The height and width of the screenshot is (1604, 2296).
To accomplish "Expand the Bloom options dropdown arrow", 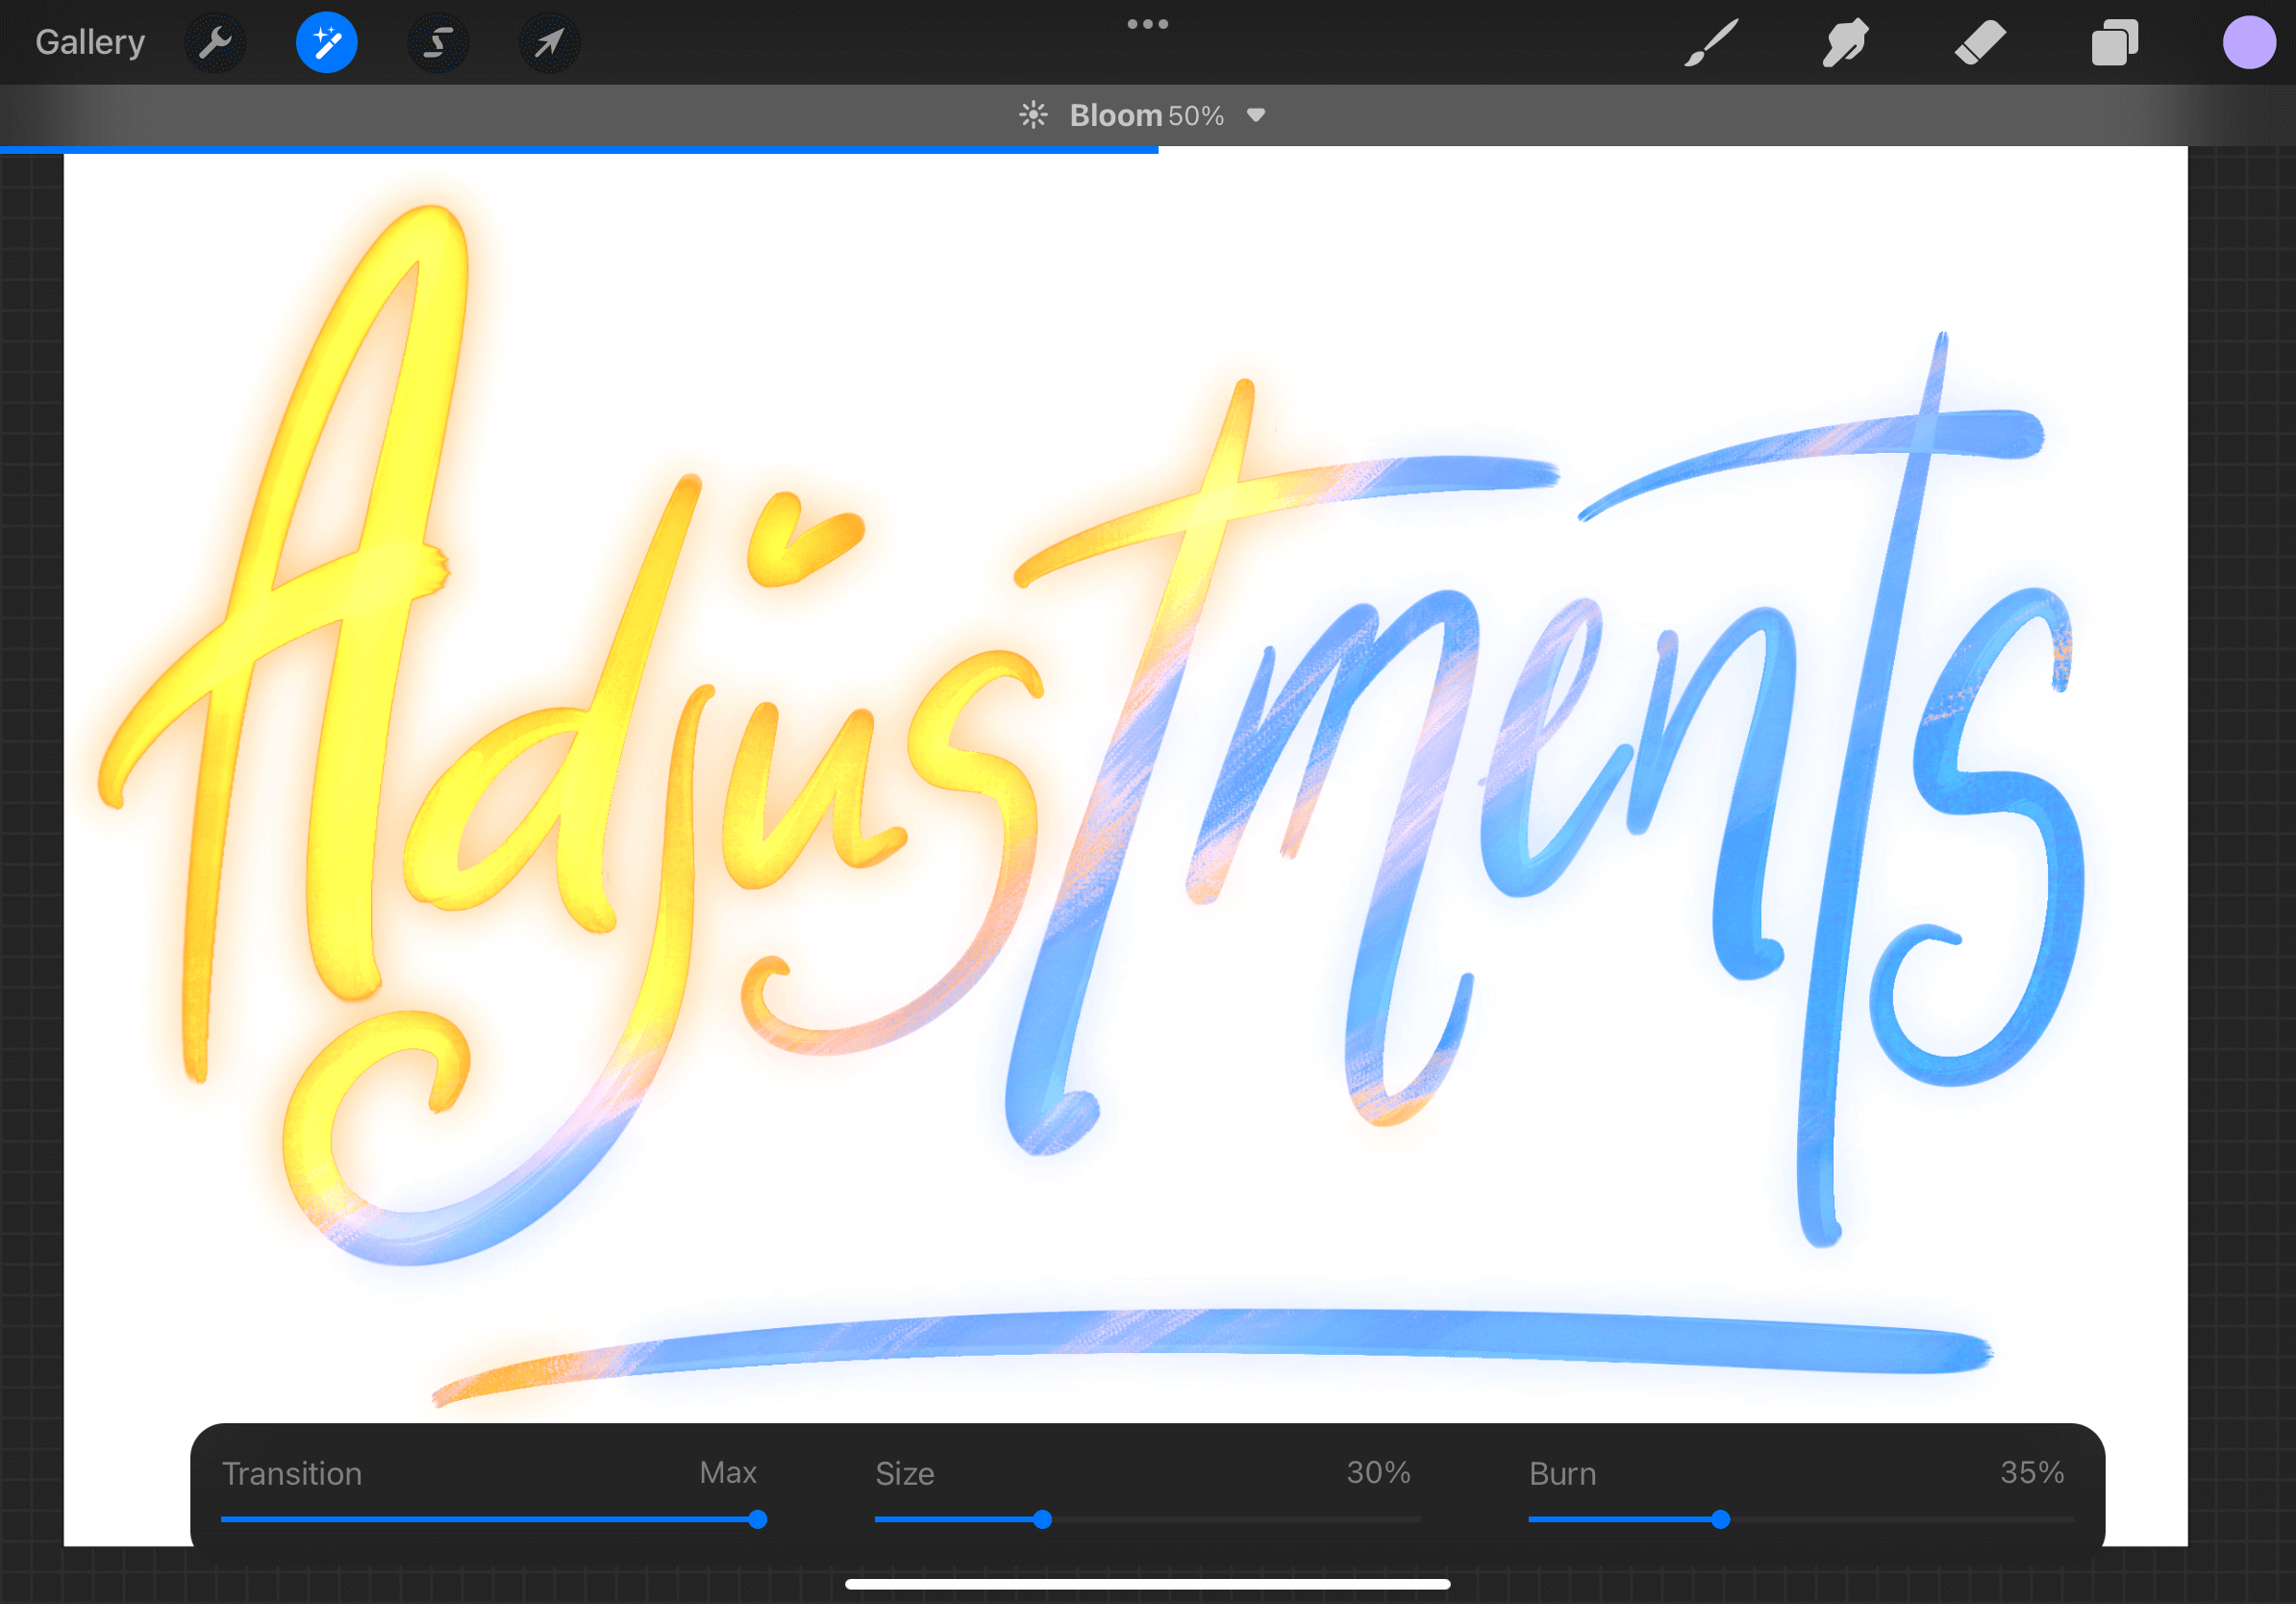I will [x=1256, y=116].
